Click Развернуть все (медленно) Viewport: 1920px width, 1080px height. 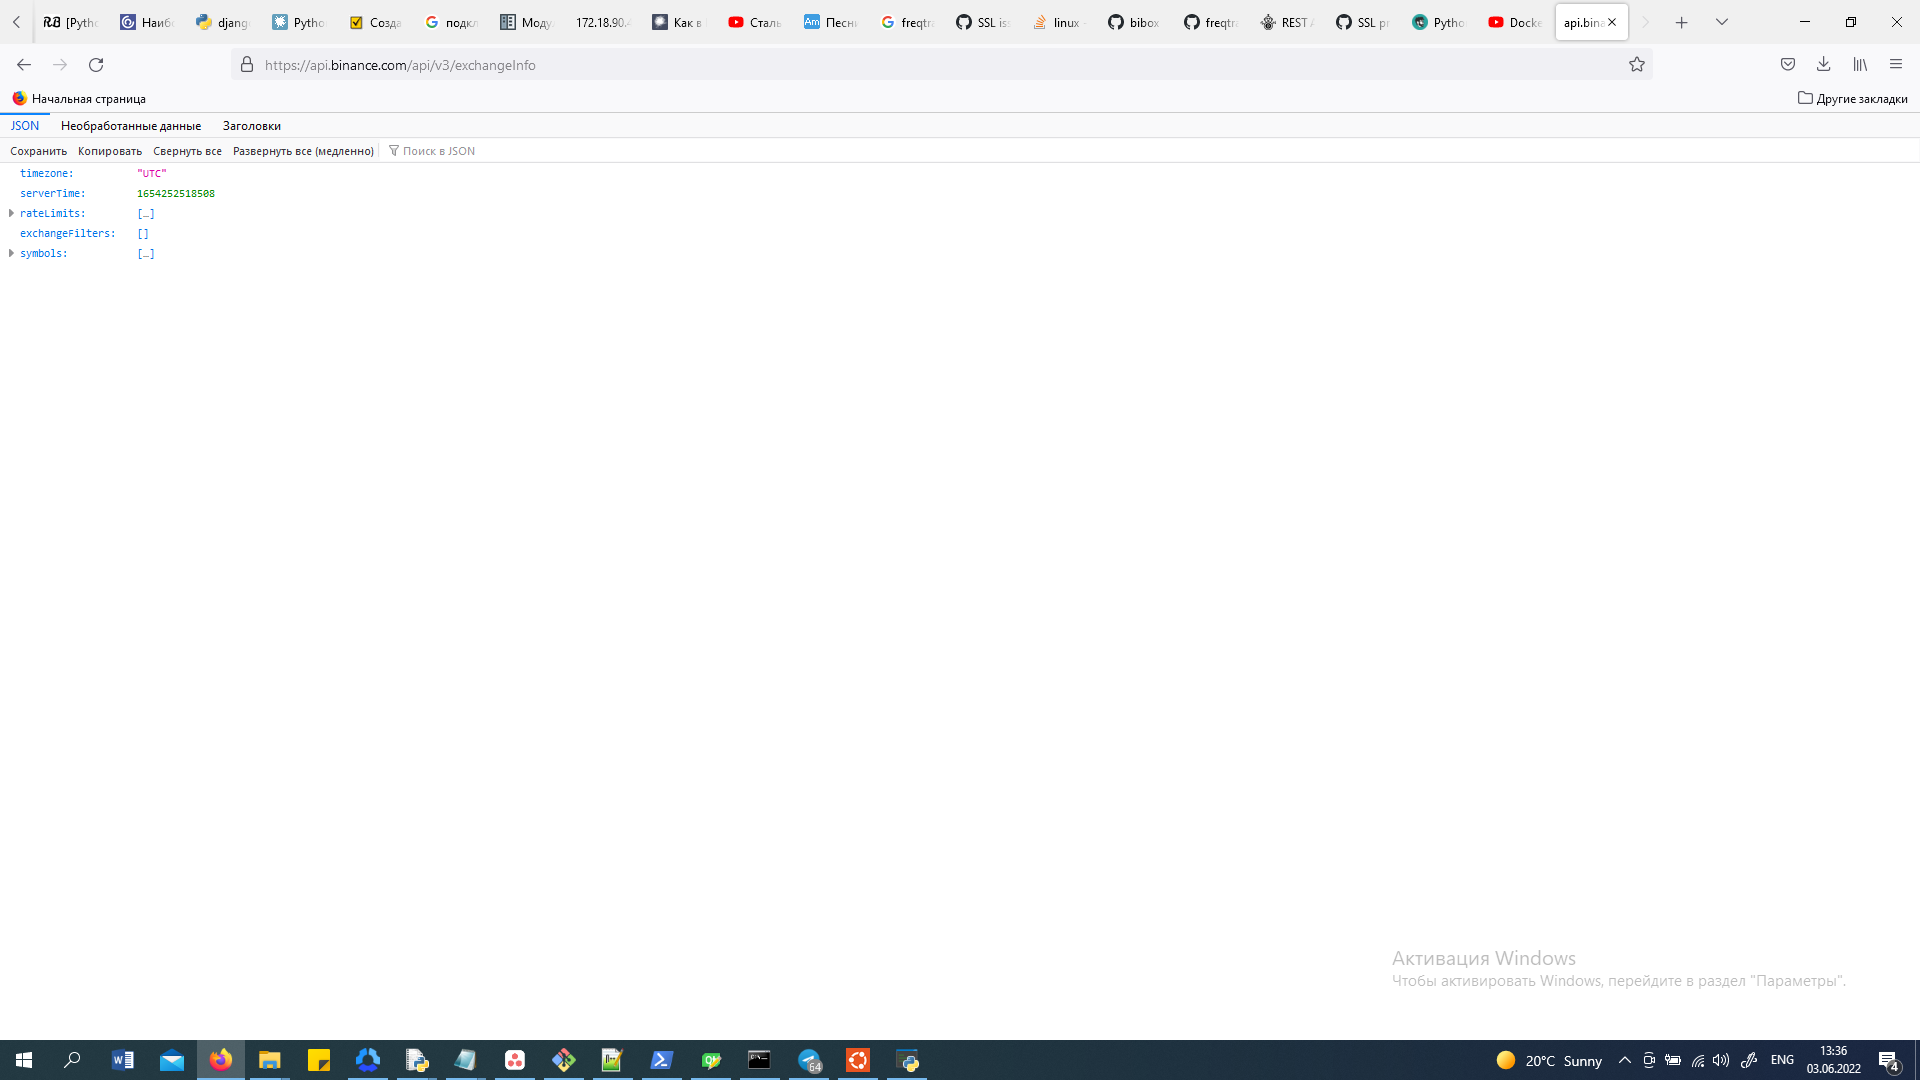point(303,150)
